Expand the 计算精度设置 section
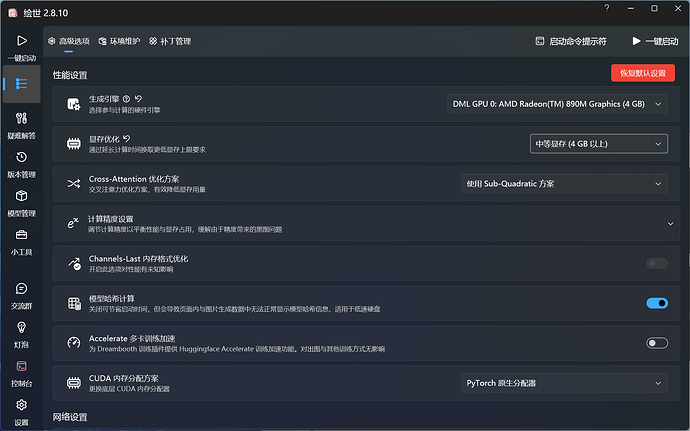Screen dimensions: 690x431 (669, 223)
